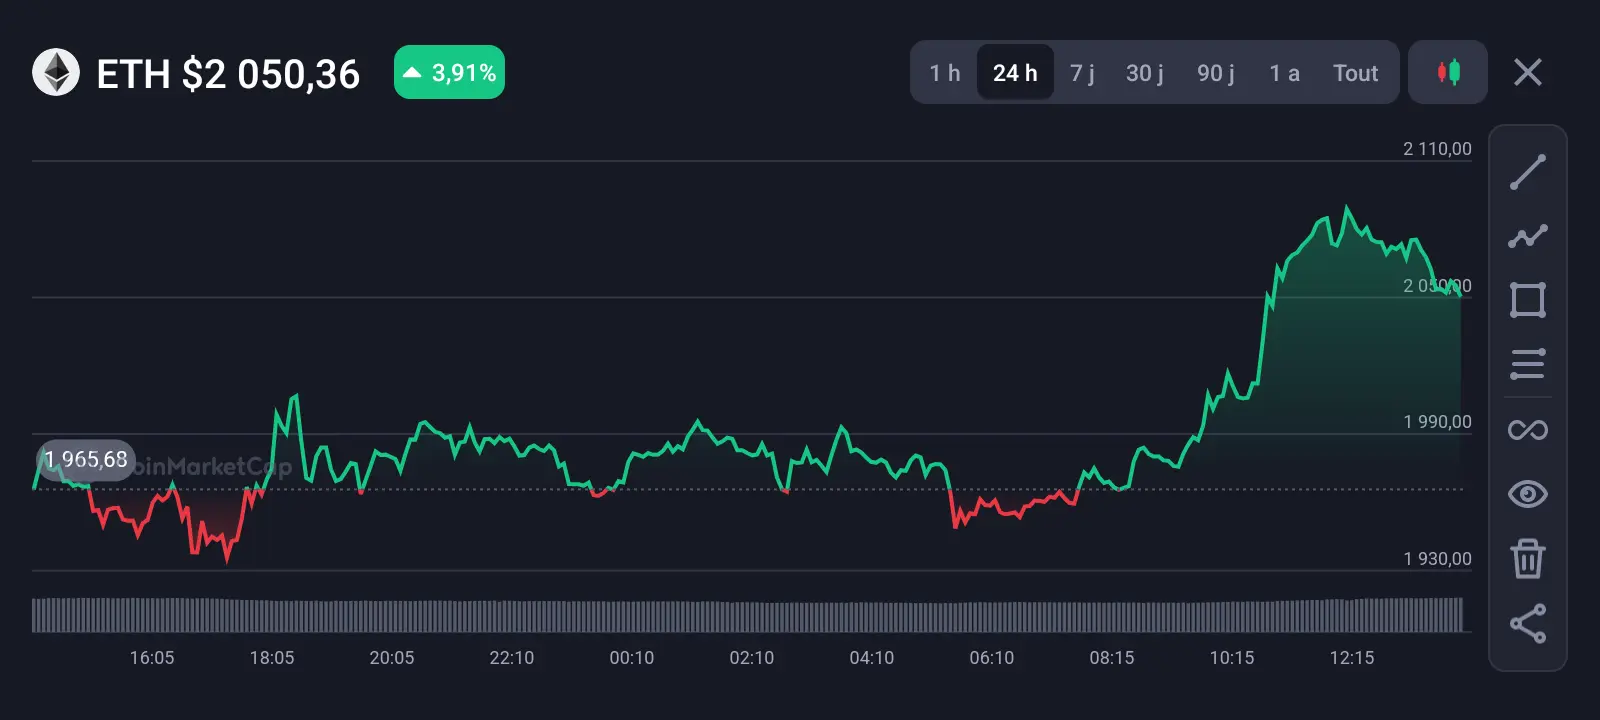Select the Tout time range
This screenshot has width=1600, height=720.
click(1356, 73)
